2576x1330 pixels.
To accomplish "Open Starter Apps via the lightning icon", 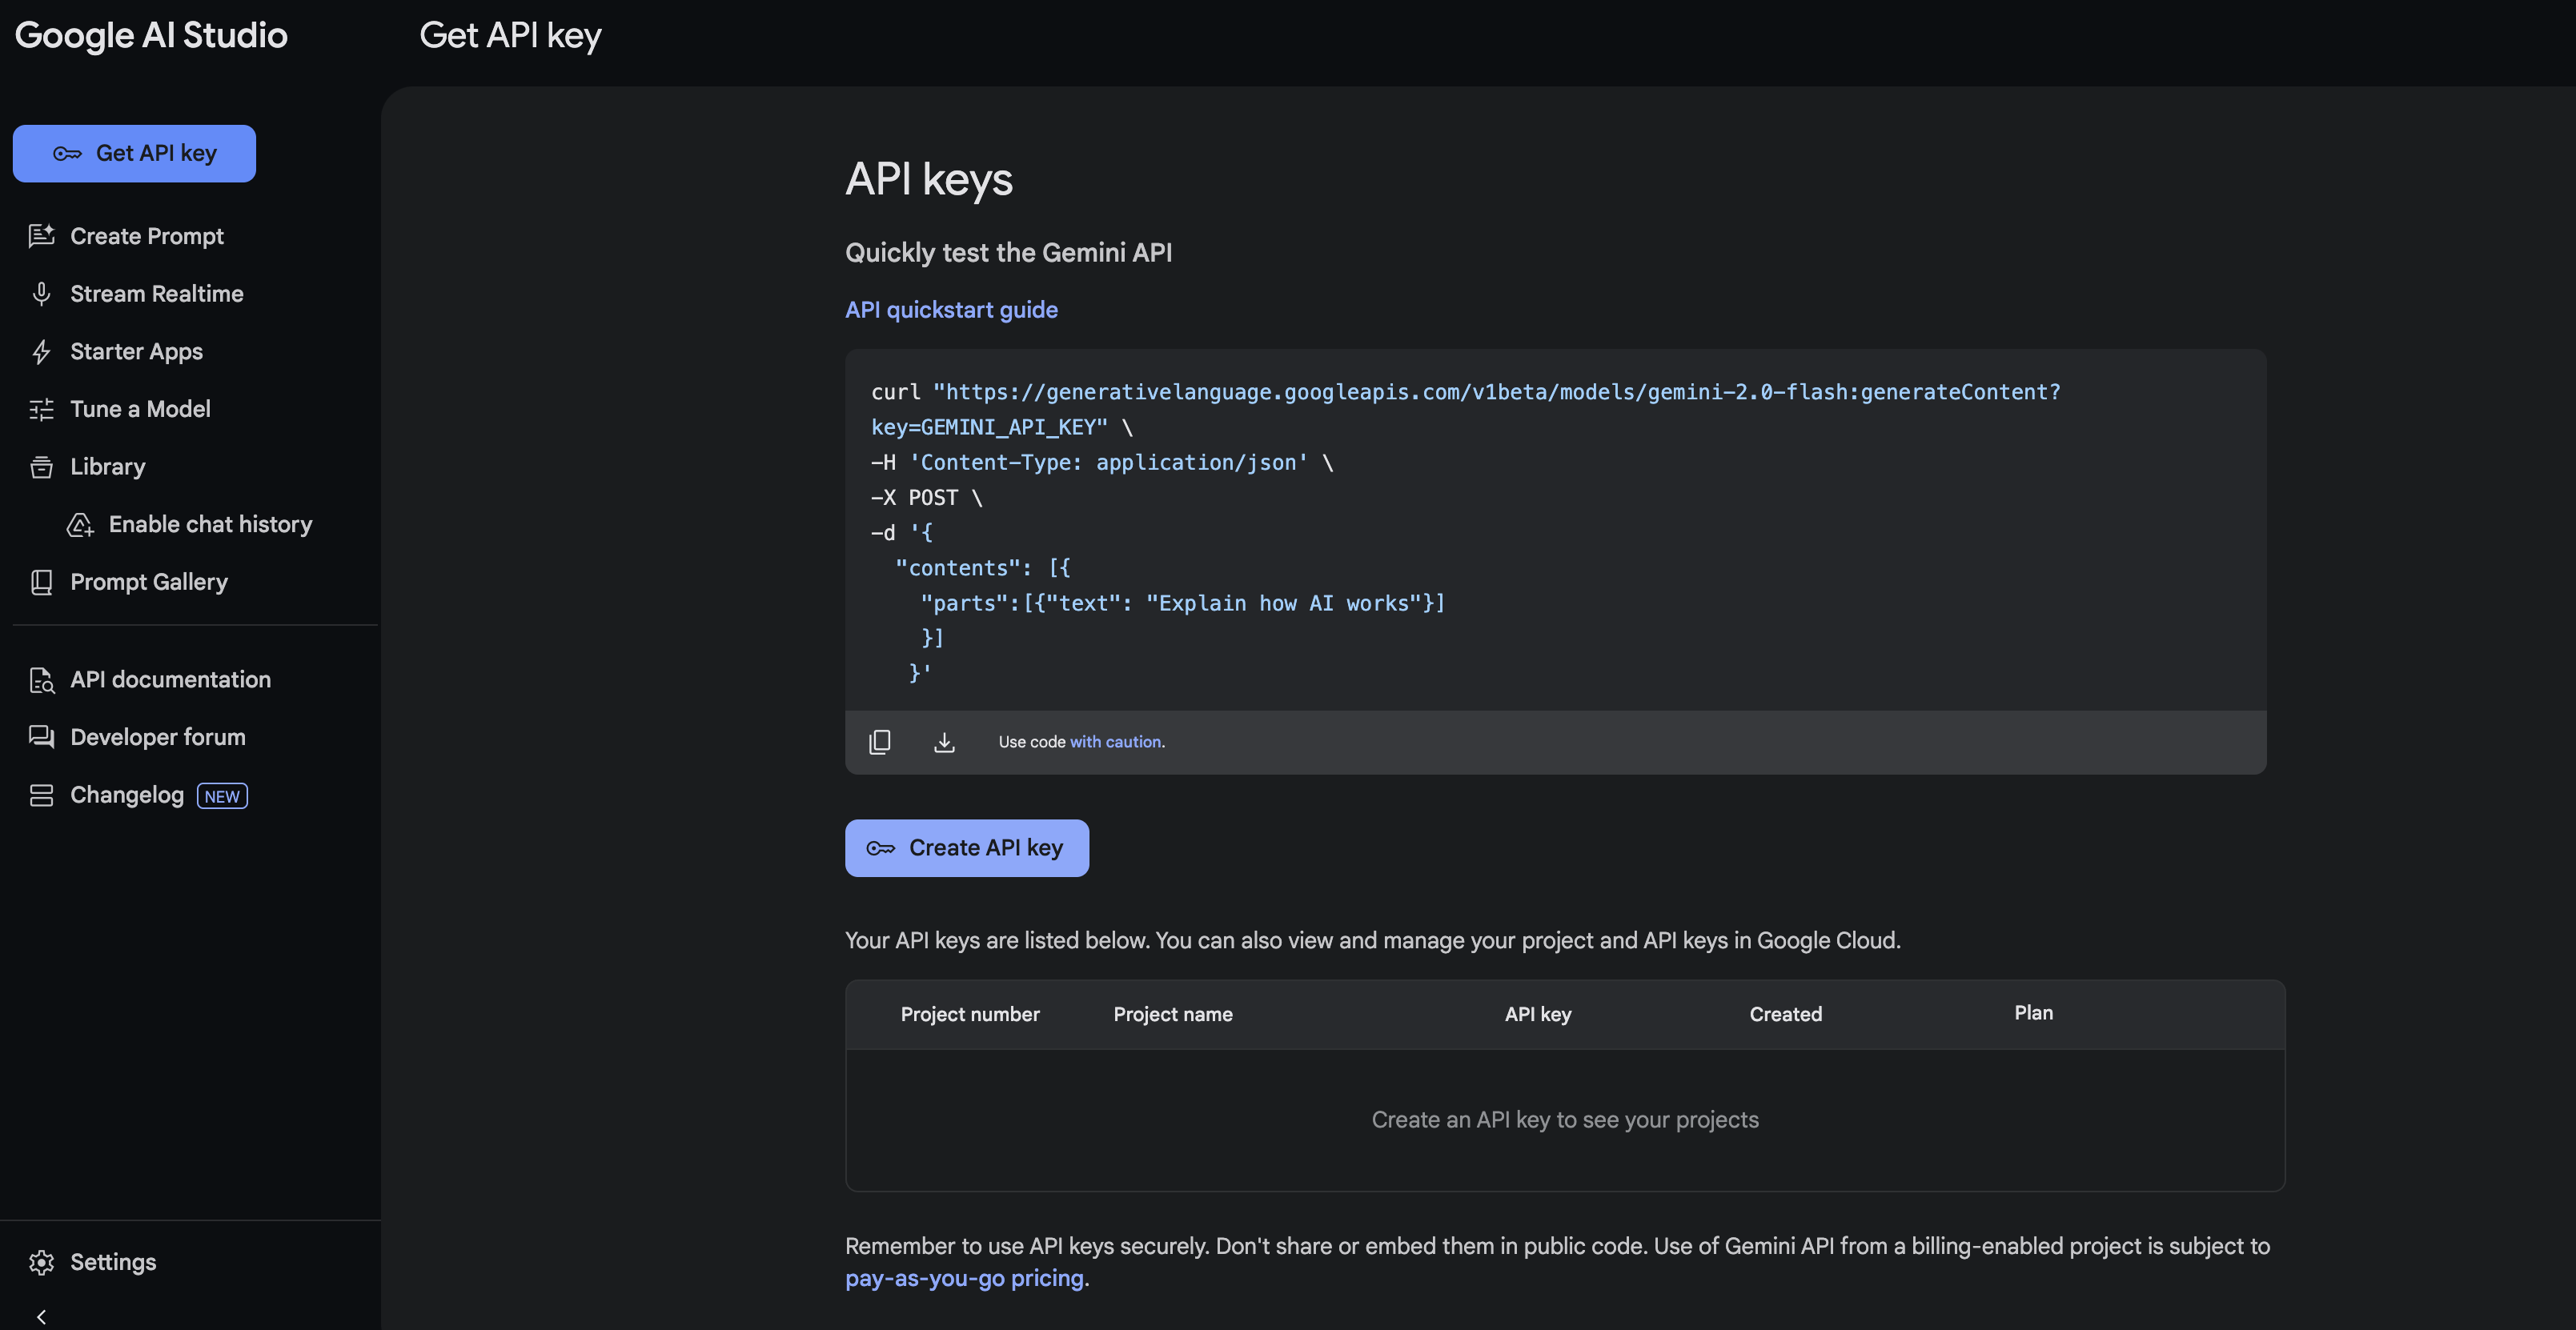I will 41,351.
